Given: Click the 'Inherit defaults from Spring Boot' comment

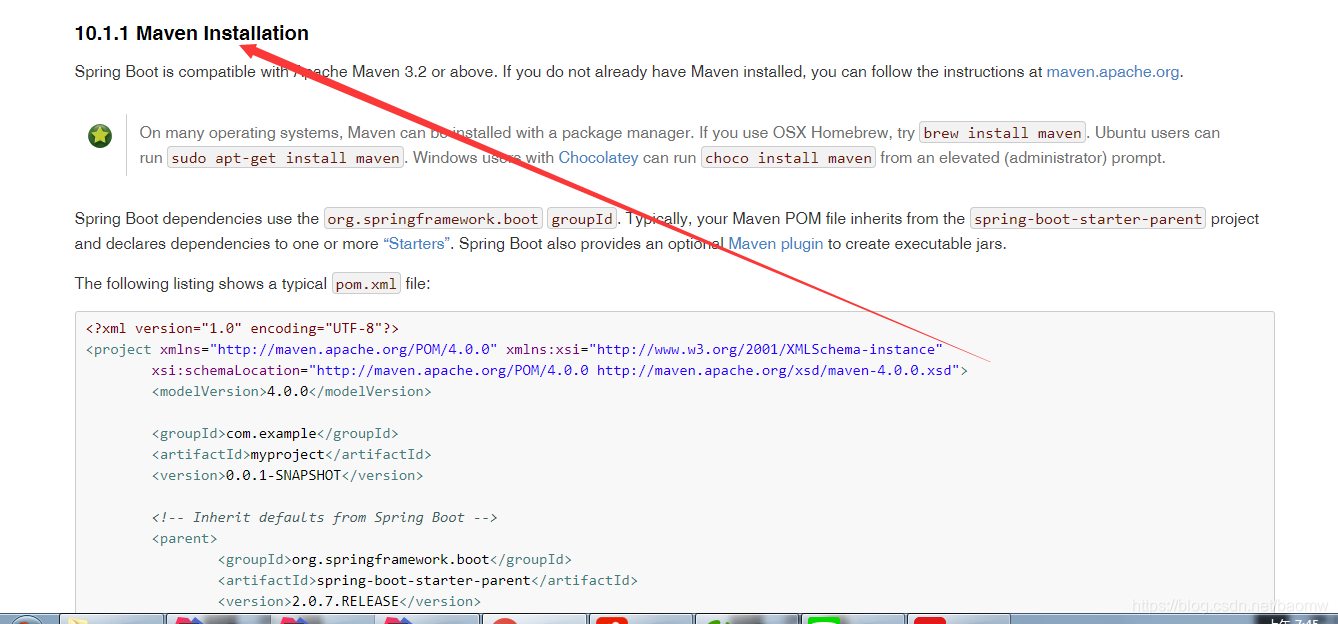Looking at the screenshot, I should pos(325,517).
